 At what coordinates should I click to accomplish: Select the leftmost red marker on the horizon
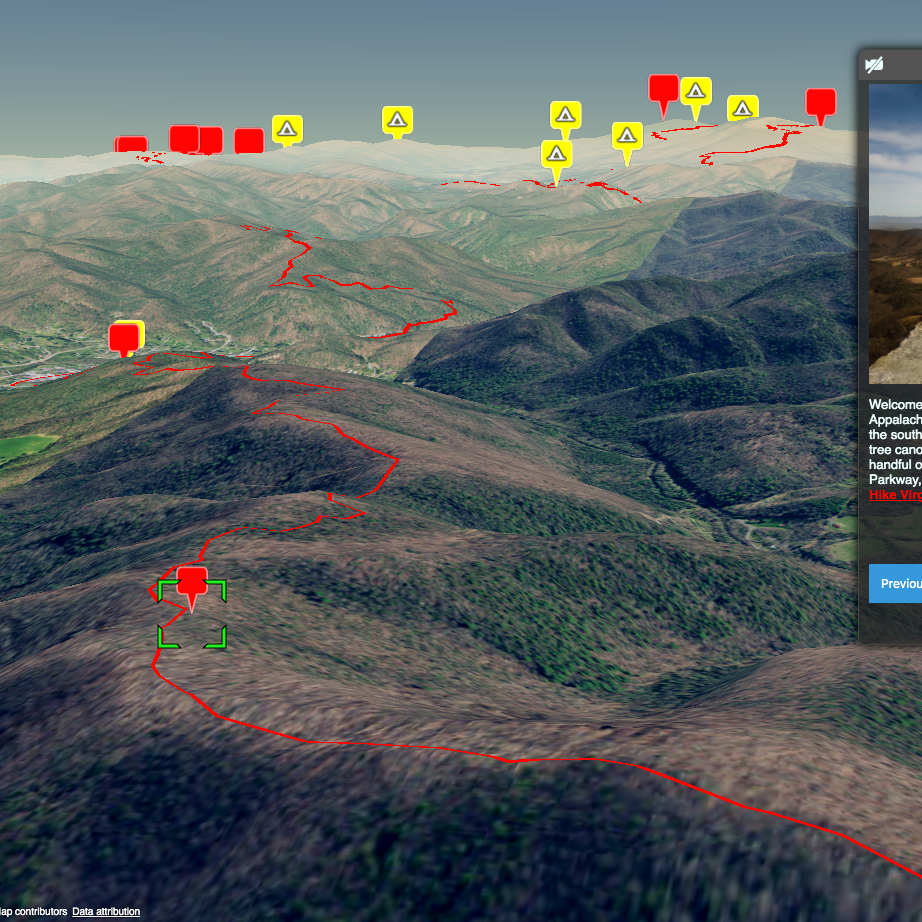pyautogui.click(x=131, y=146)
